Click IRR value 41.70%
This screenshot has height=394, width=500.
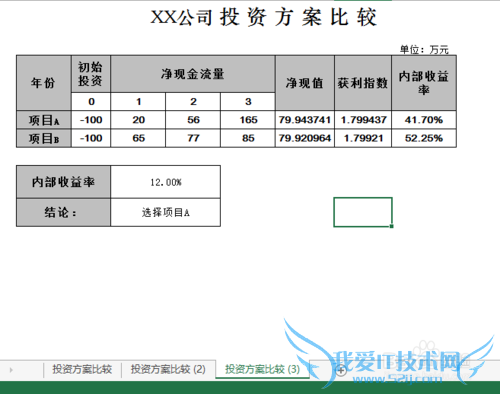pos(424,120)
